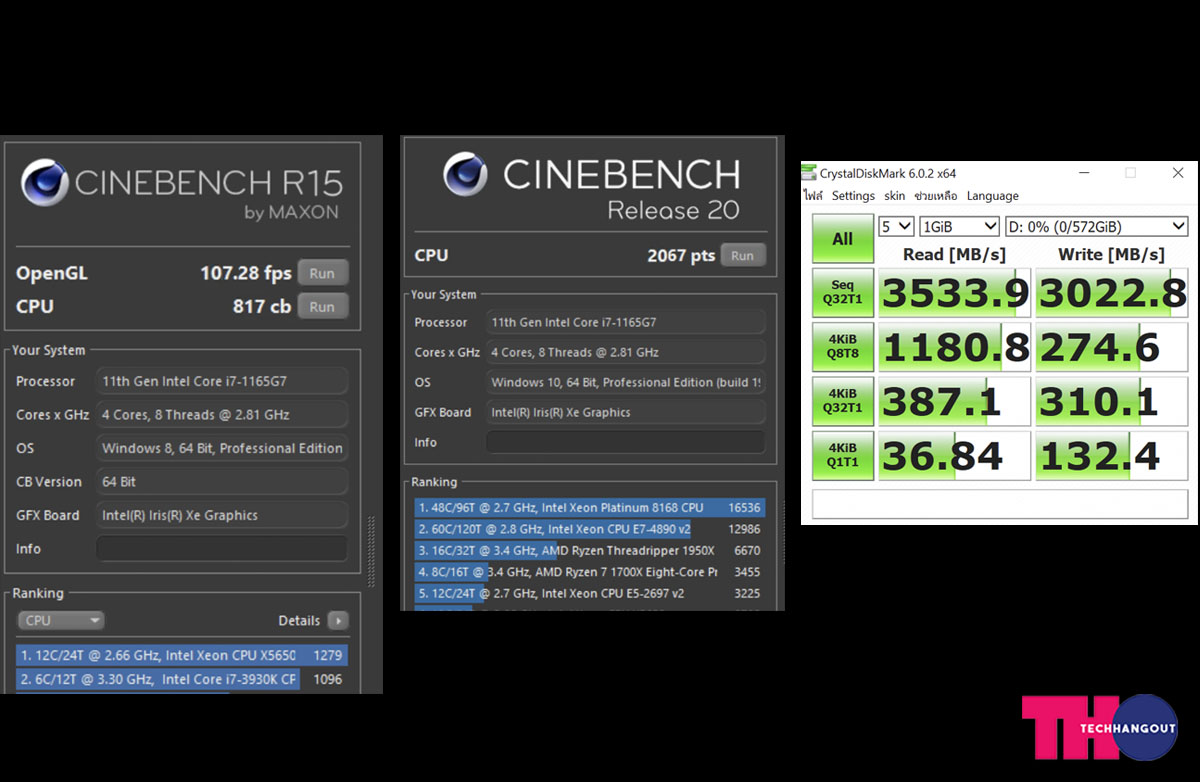Click the Windows 8 OS field in R15
The width and height of the screenshot is (1200, 782).
(x=222, y=448)
